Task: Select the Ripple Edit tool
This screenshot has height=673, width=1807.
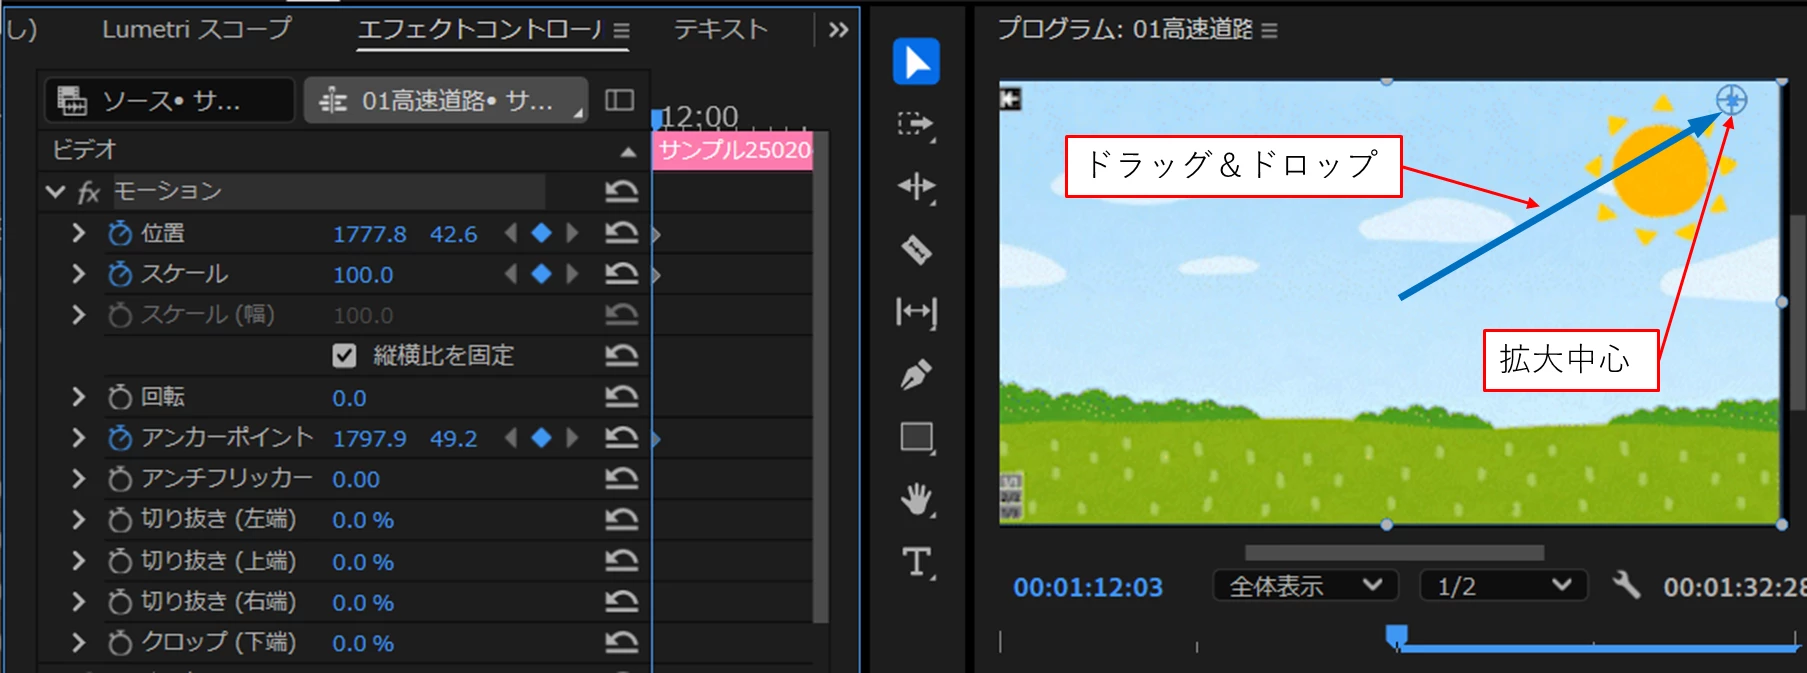Action: pyautogui.click(x=916, y=187)
